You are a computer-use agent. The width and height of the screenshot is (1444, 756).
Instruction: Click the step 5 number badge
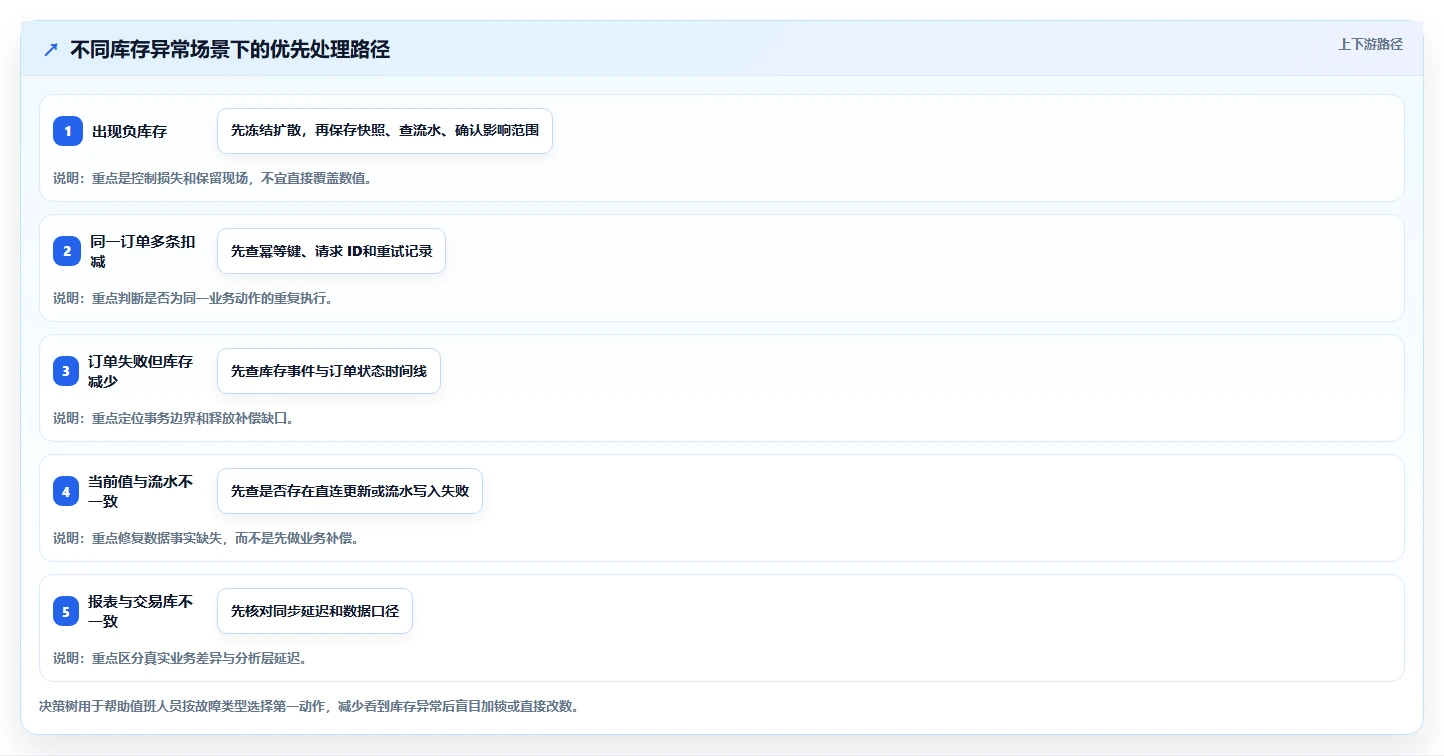point(68,611)
